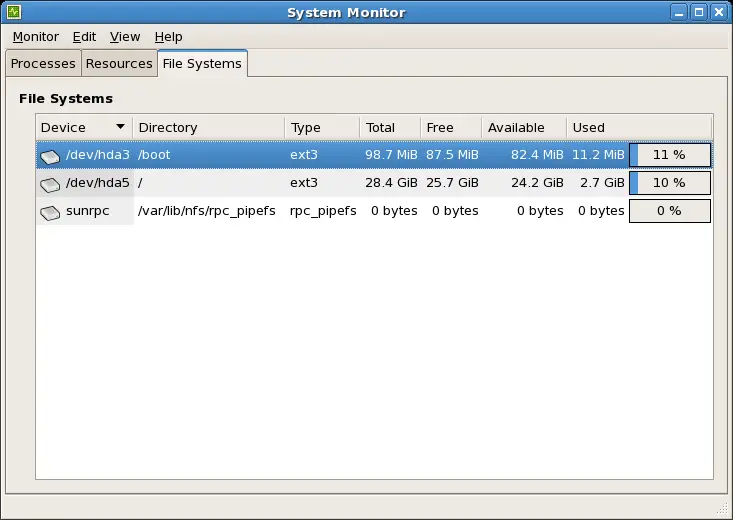Sort by the Directory column header

[208, 127]
